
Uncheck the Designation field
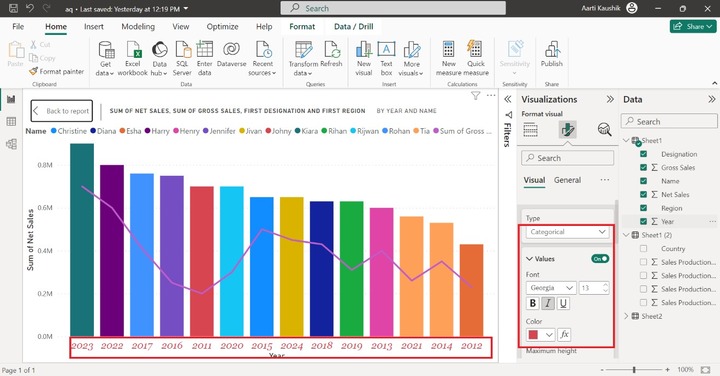point(643,154)
